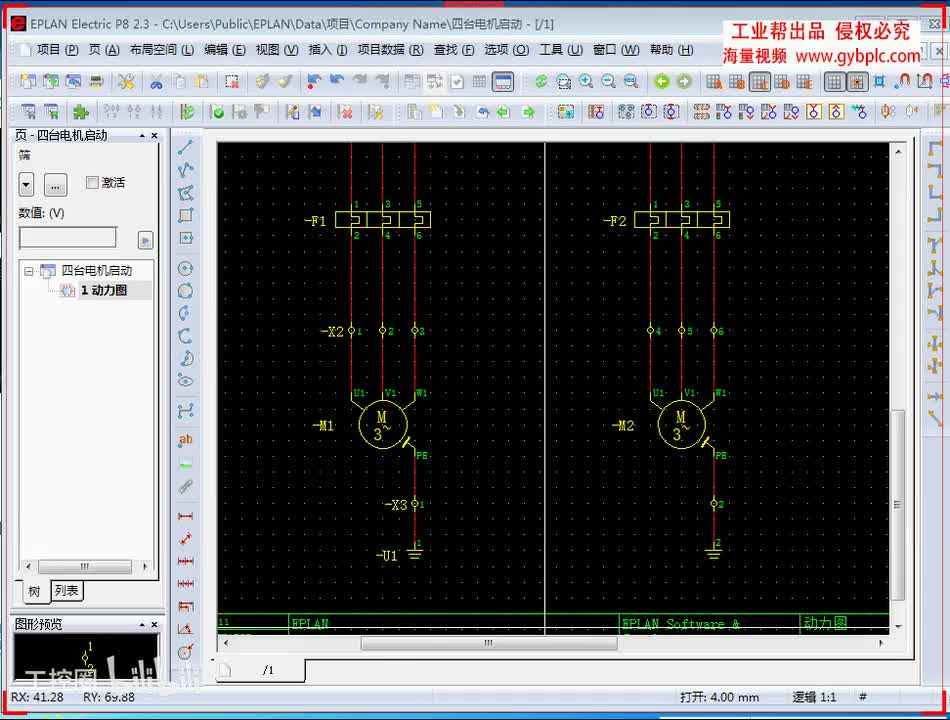Collapse the 四台电机启动 project tree node
Viewport: 950px width, 720px height.
(x=28, y=271)
